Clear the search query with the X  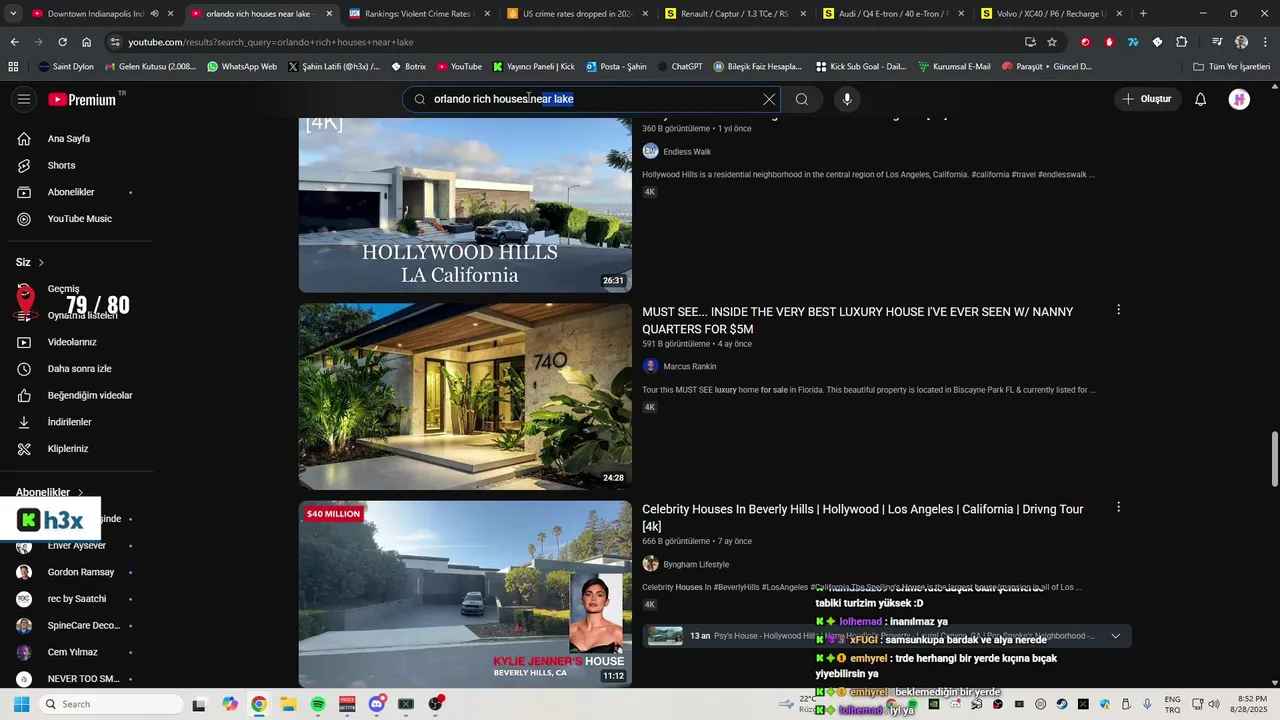coord(769,99)
